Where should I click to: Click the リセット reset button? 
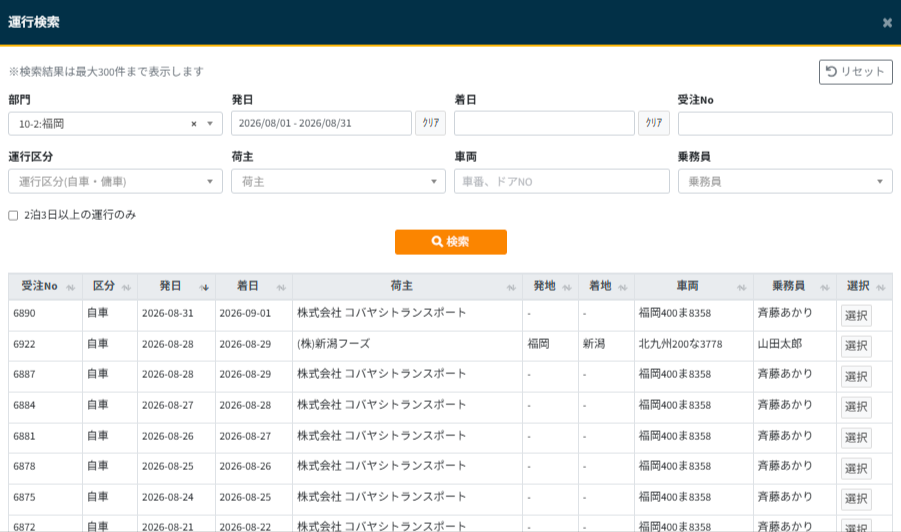856,72
